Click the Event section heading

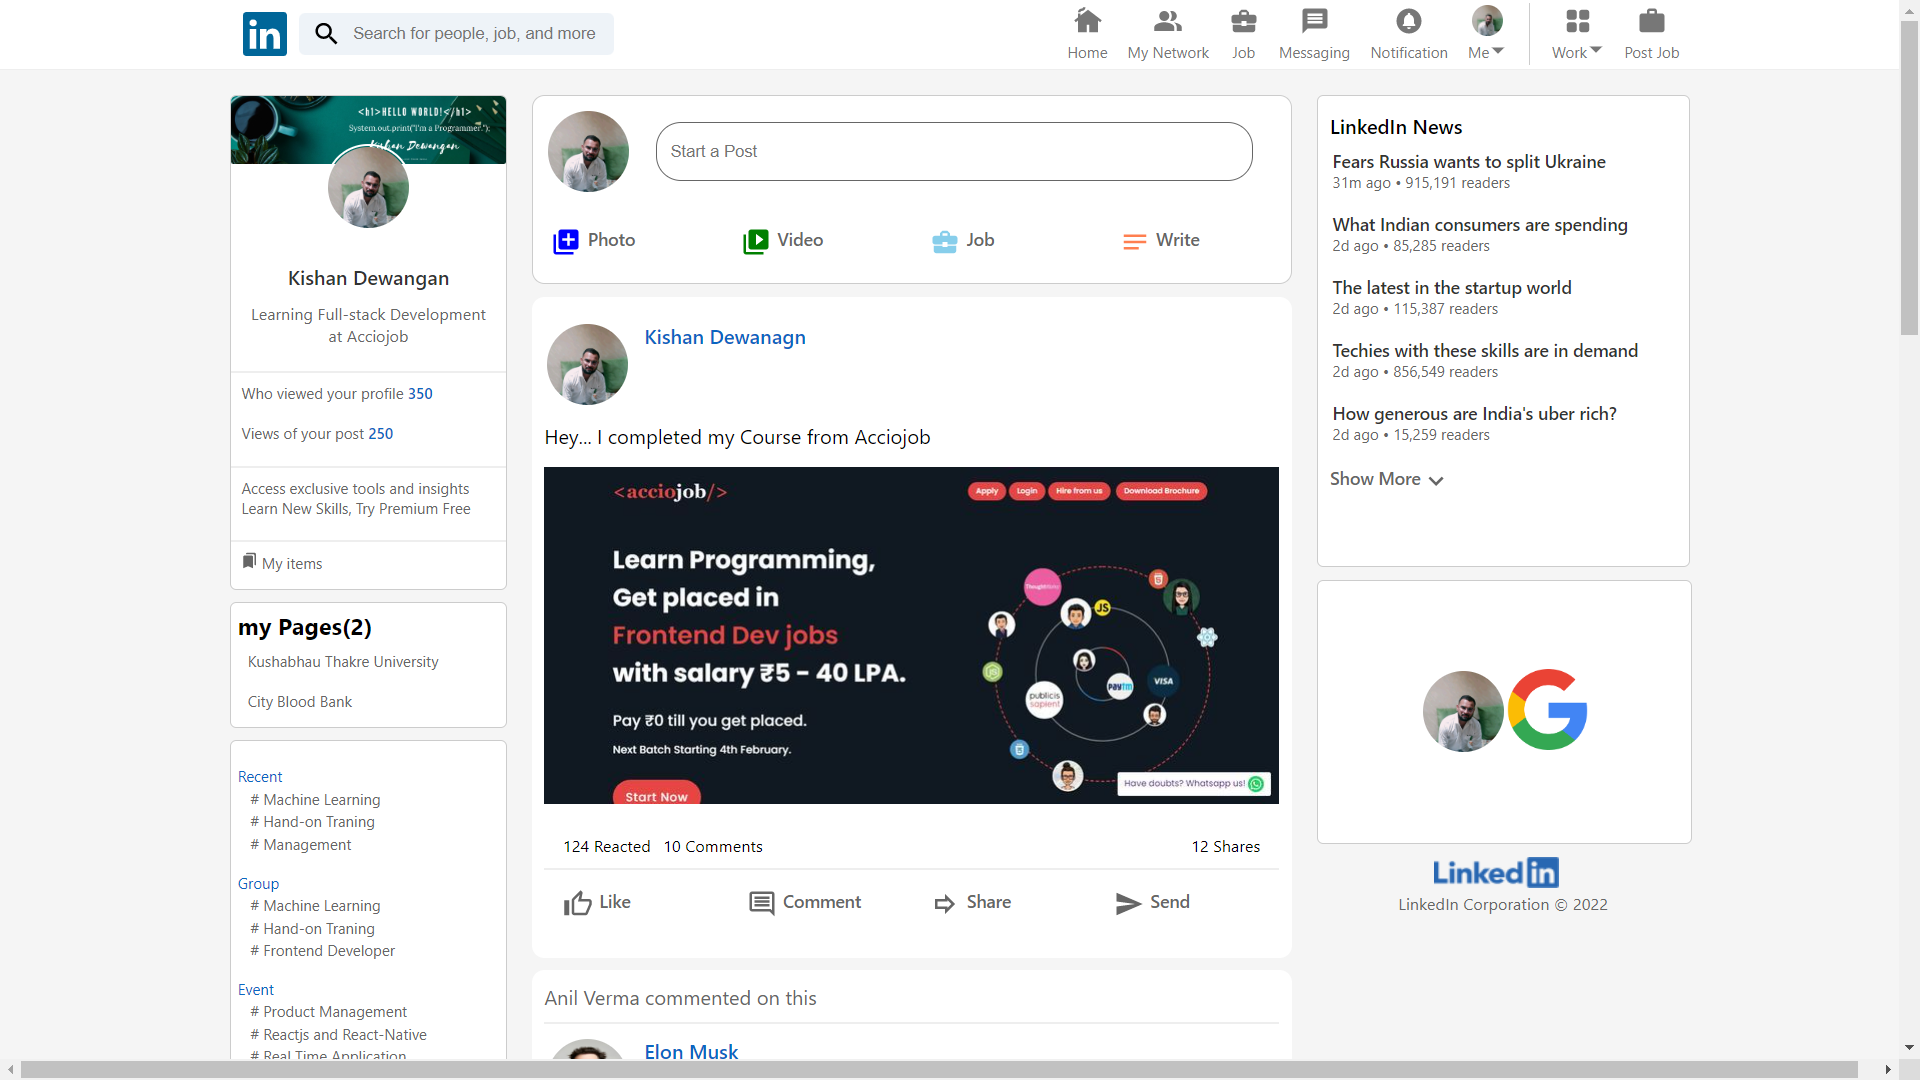(256, 990)
